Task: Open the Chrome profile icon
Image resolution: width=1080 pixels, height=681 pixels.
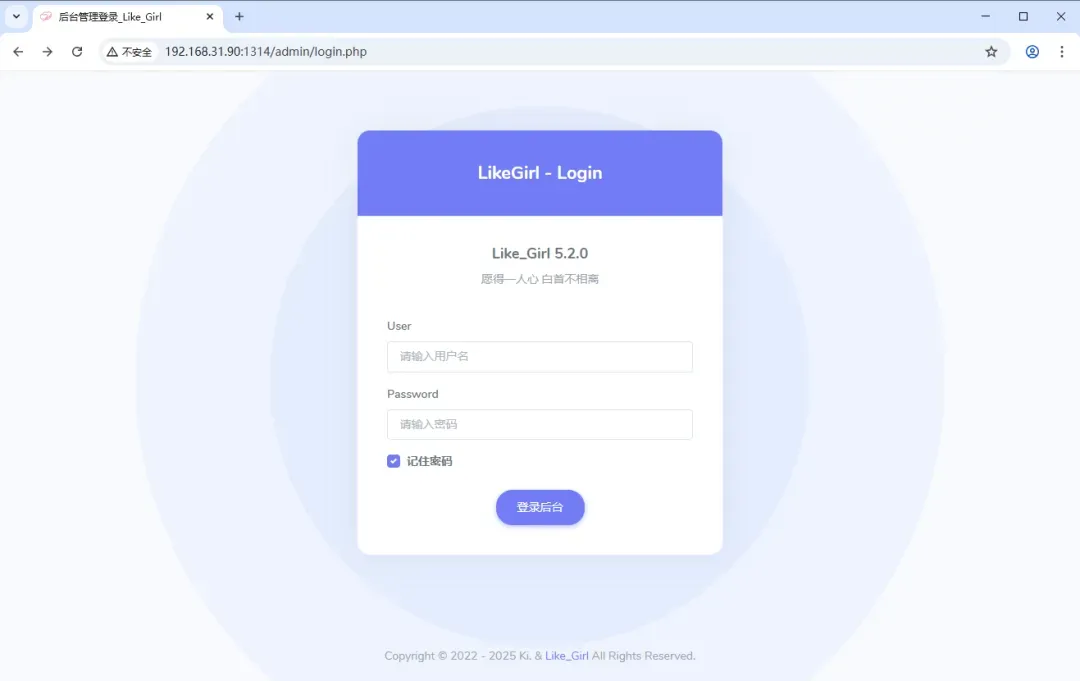Action: pos(1032,52)
